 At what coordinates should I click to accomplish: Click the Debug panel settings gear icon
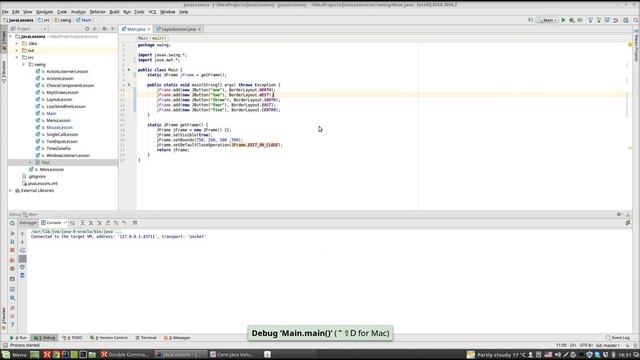click(619, 214)
